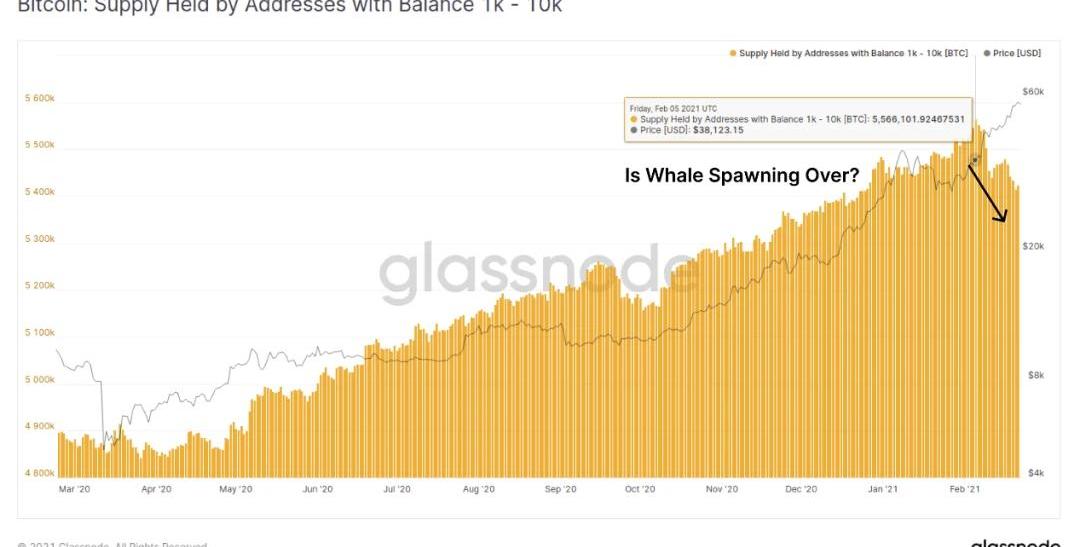Click the black downward arrow annotation
Viewport: 1080px width, 547px height.
pos(989,194)
